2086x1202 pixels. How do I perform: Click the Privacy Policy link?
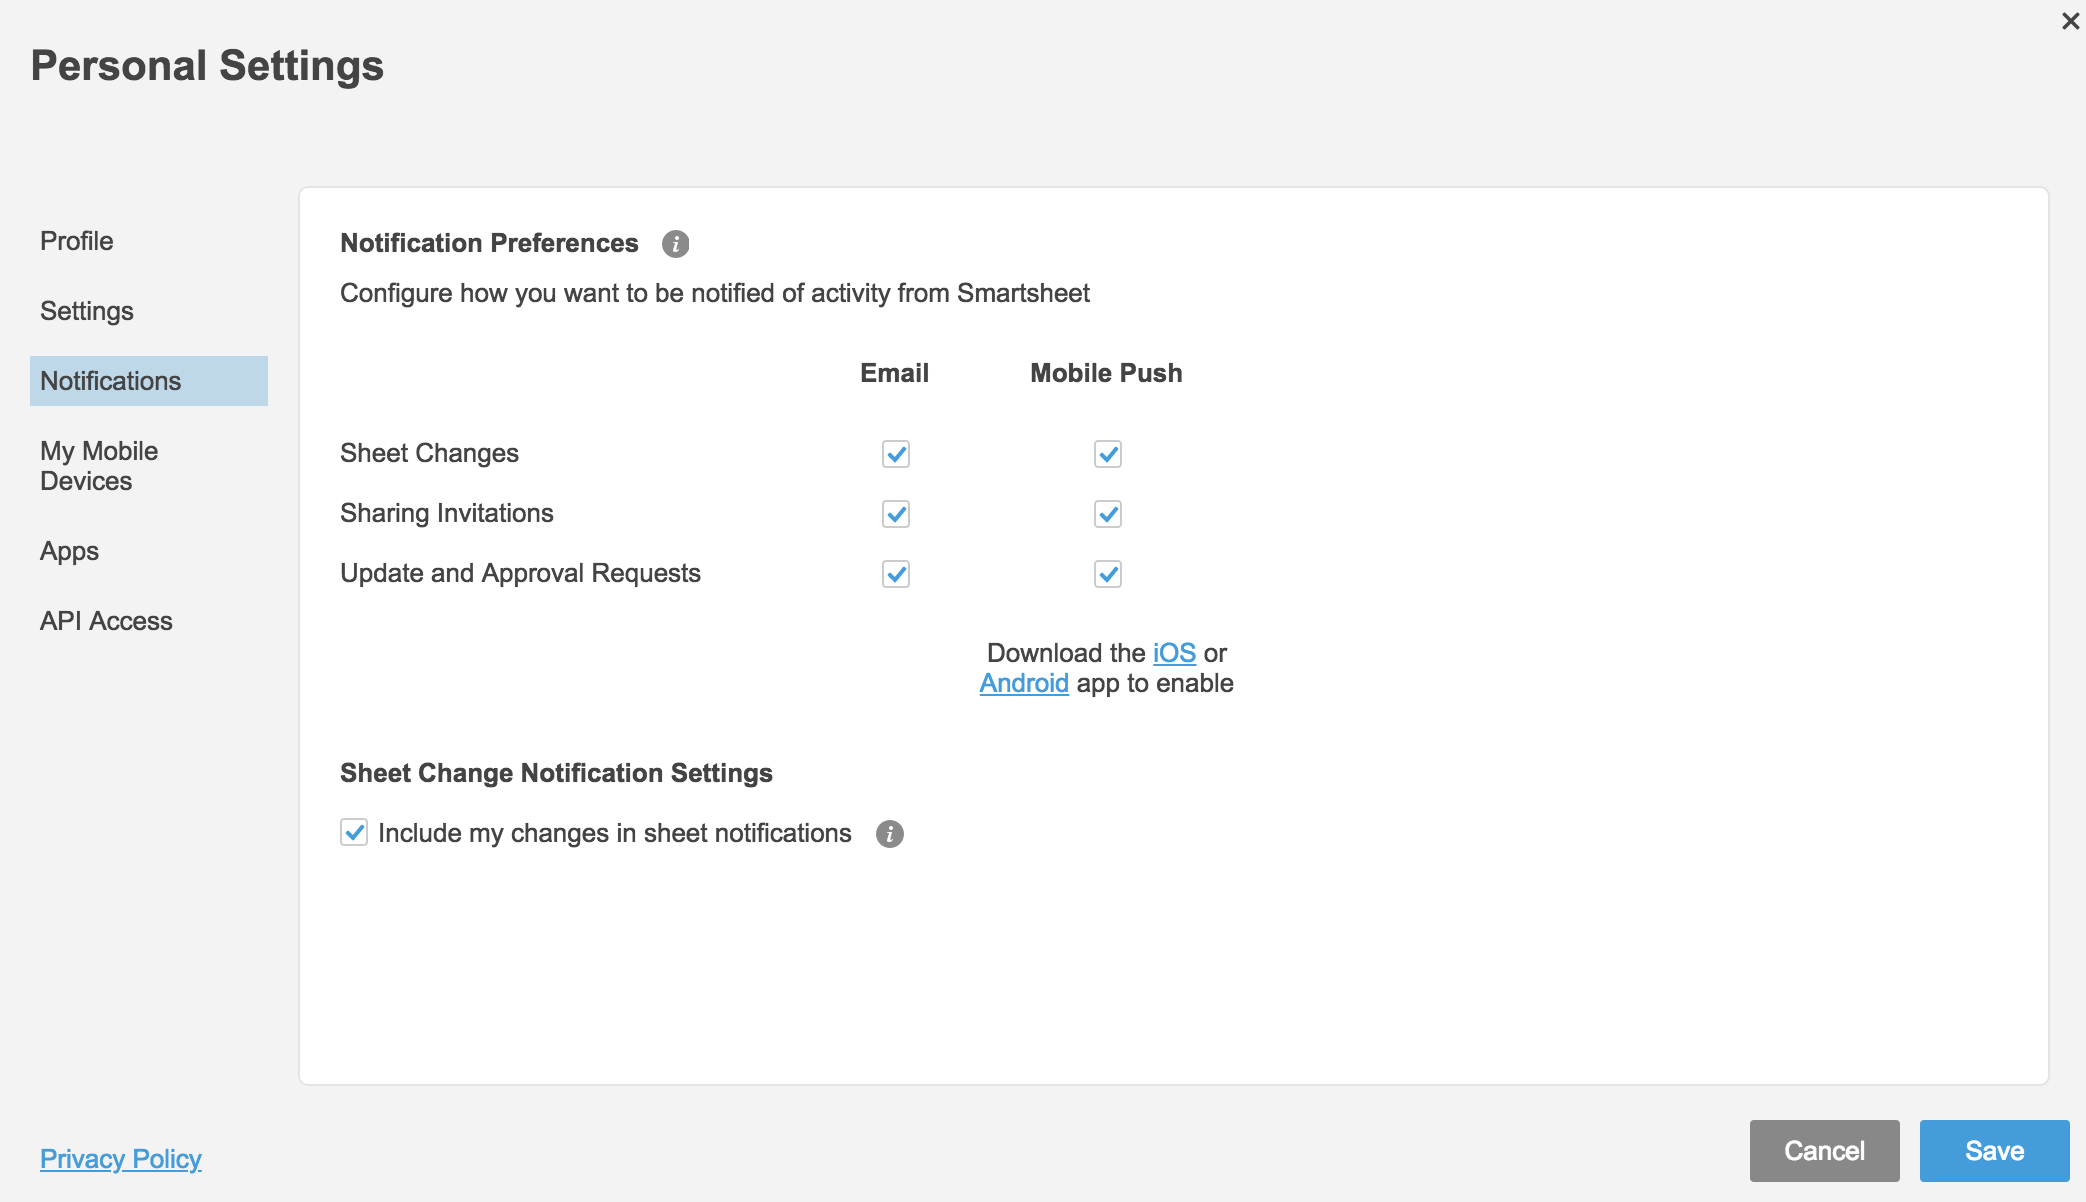click(x=122, y=1160)
